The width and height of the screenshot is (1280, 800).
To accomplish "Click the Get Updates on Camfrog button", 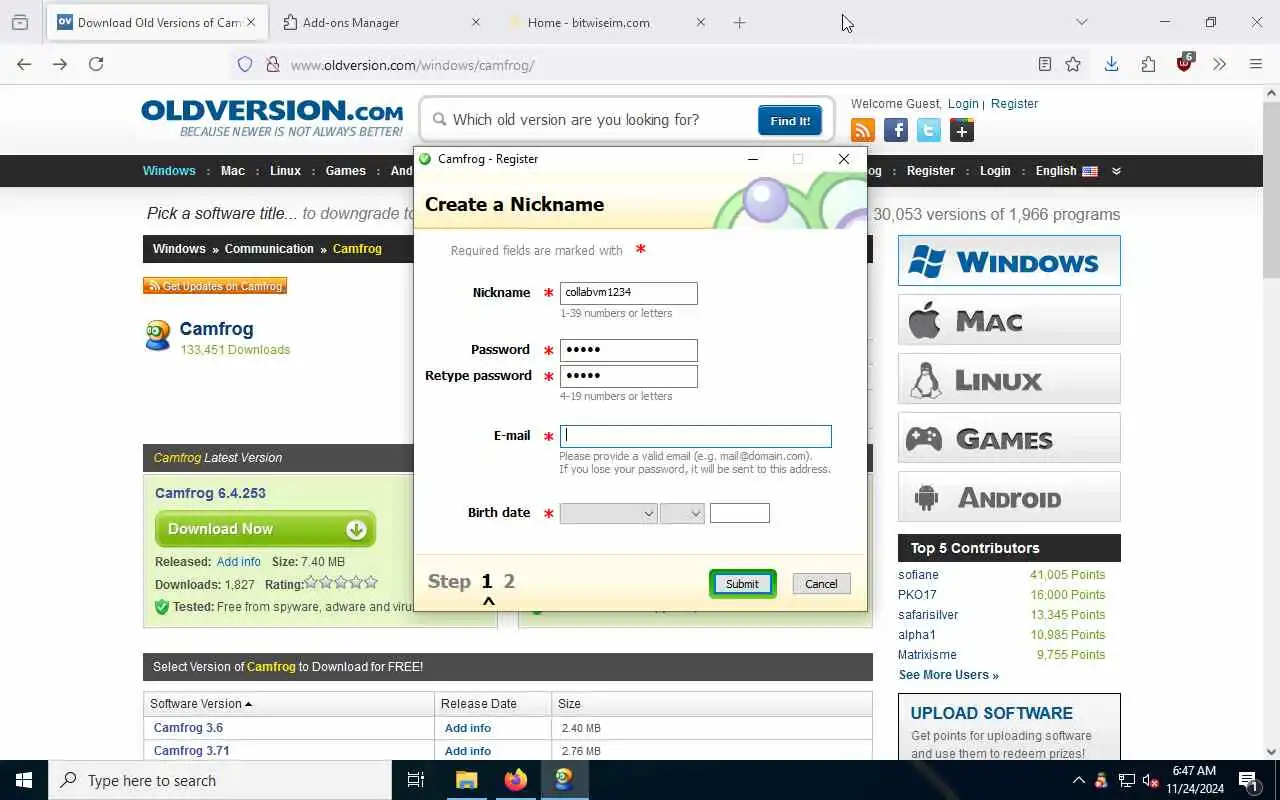I will click(215, 286).
